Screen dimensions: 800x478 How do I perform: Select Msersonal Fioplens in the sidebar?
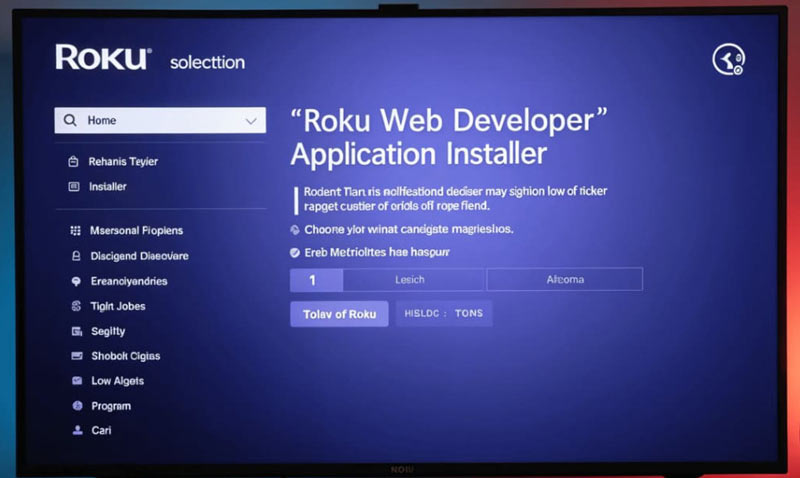coord(136,231)
